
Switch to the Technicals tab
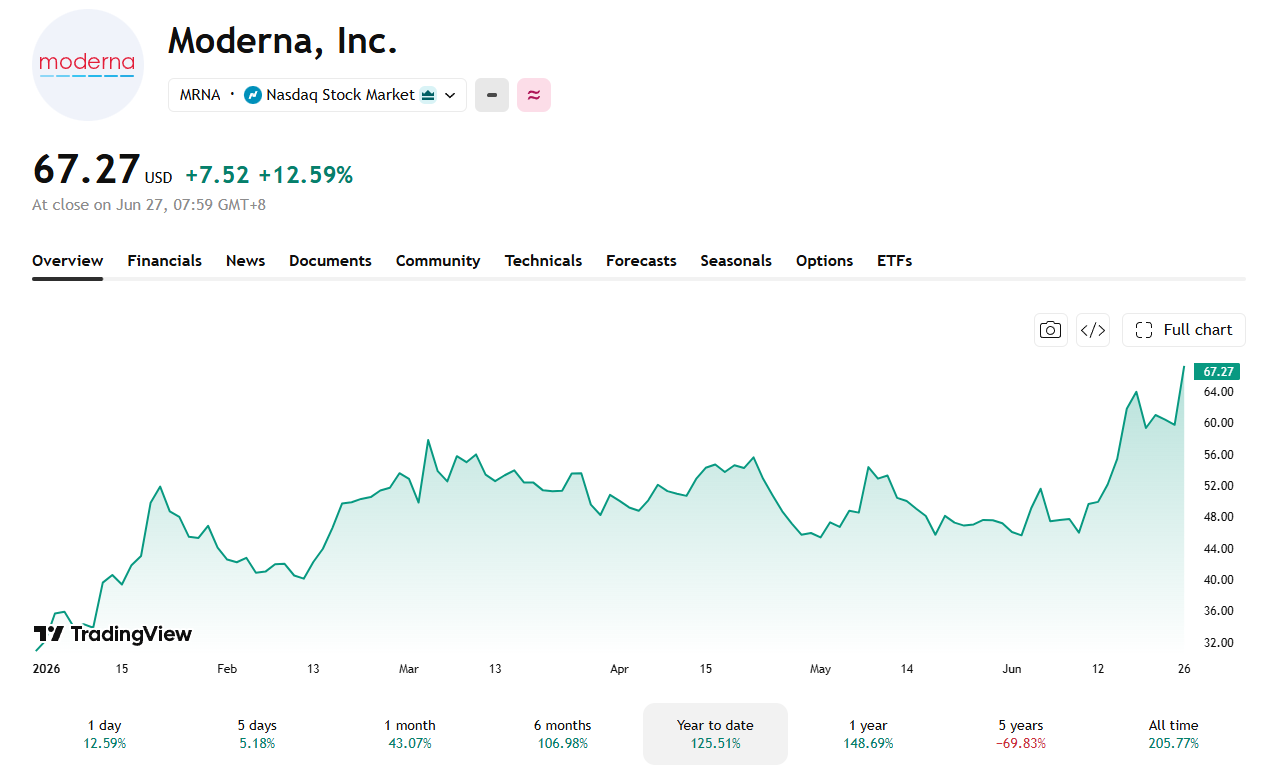[x=543, y=261]
